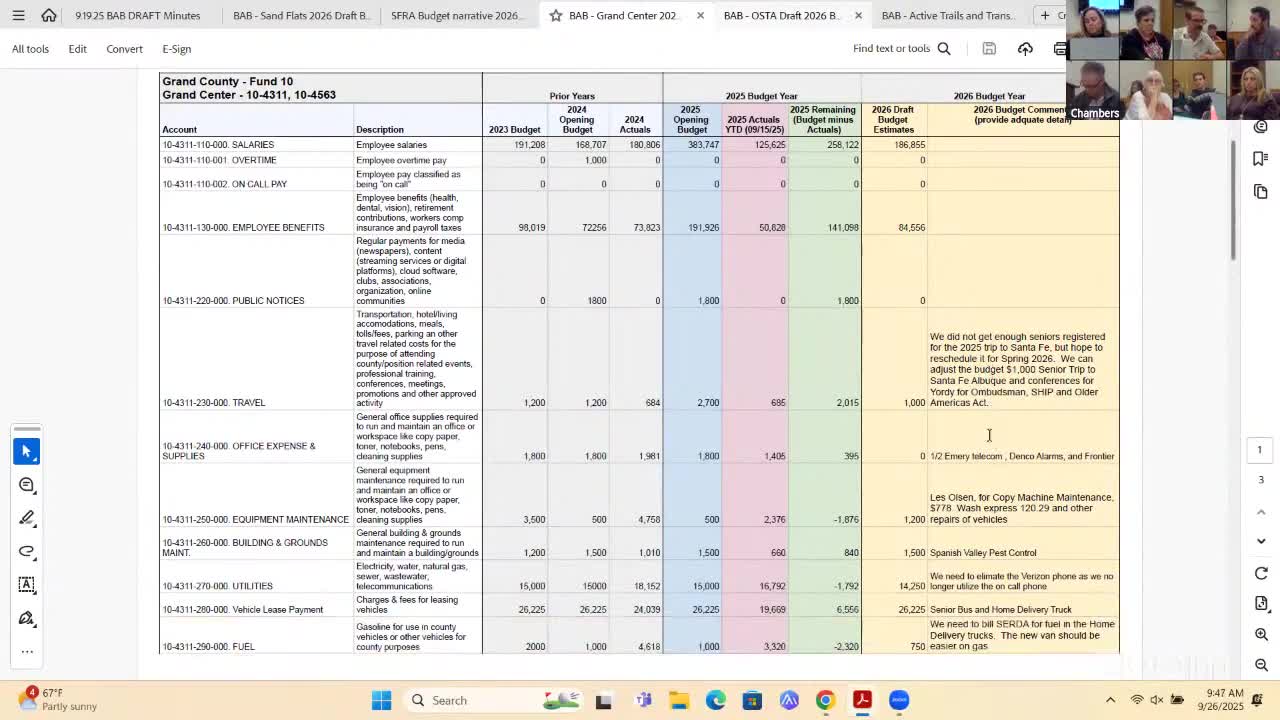Screen dimensions: 1280x720
Task: Zoom in on the document
Action: (x=1261, y=635)
